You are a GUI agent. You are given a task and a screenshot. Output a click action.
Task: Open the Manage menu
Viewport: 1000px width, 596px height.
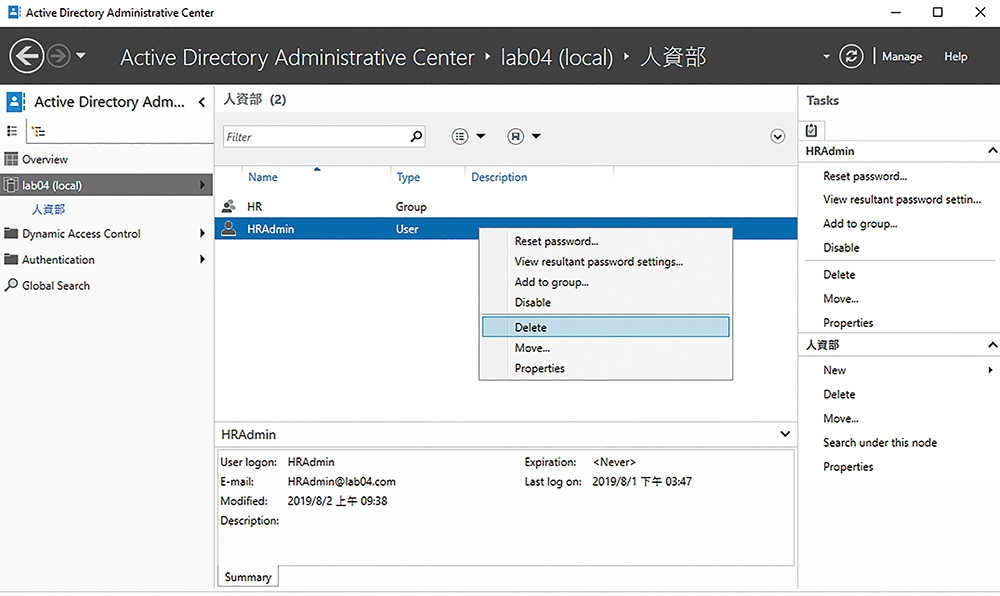pyautogui.click(x=902, y=56)
